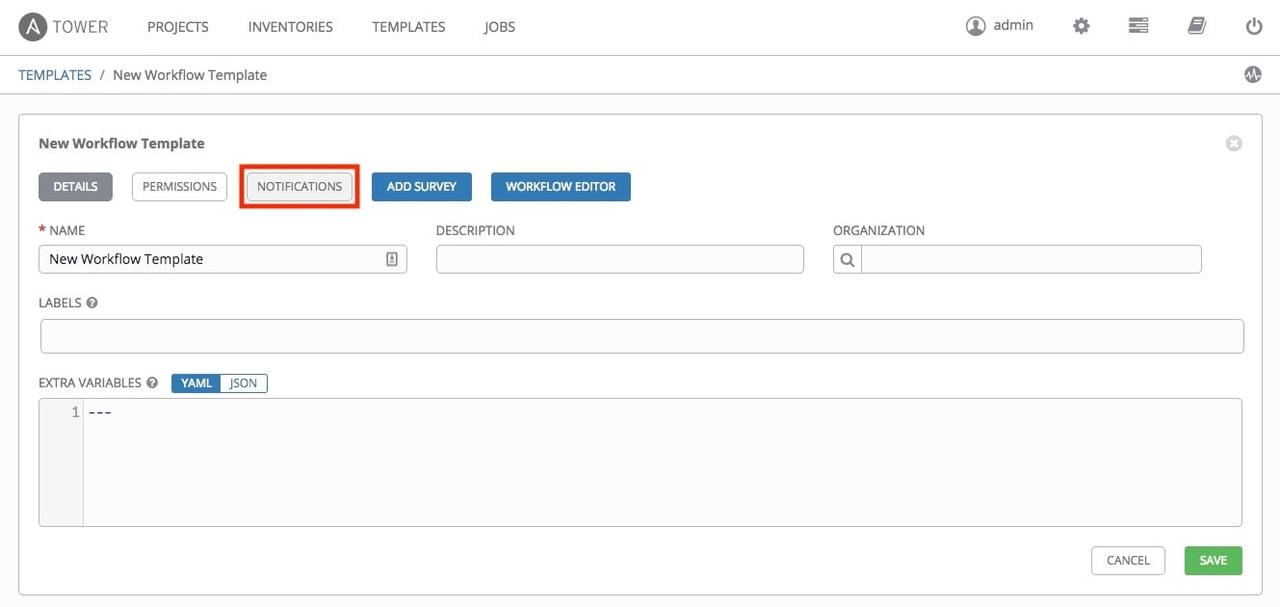This screenshot has width=1280, height=607.
Task: Open the admin user profile icon
Action: tap(976, 25)
